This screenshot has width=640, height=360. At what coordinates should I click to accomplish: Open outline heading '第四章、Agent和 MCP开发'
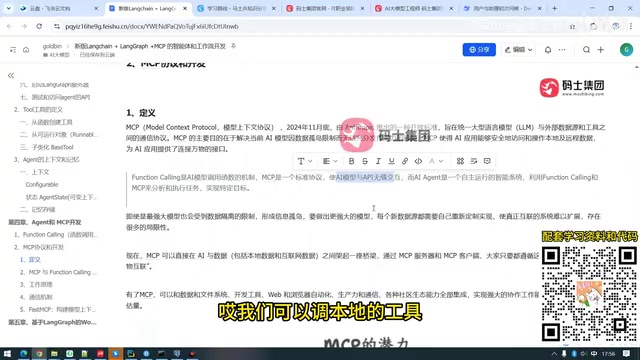tap(44, 222)
